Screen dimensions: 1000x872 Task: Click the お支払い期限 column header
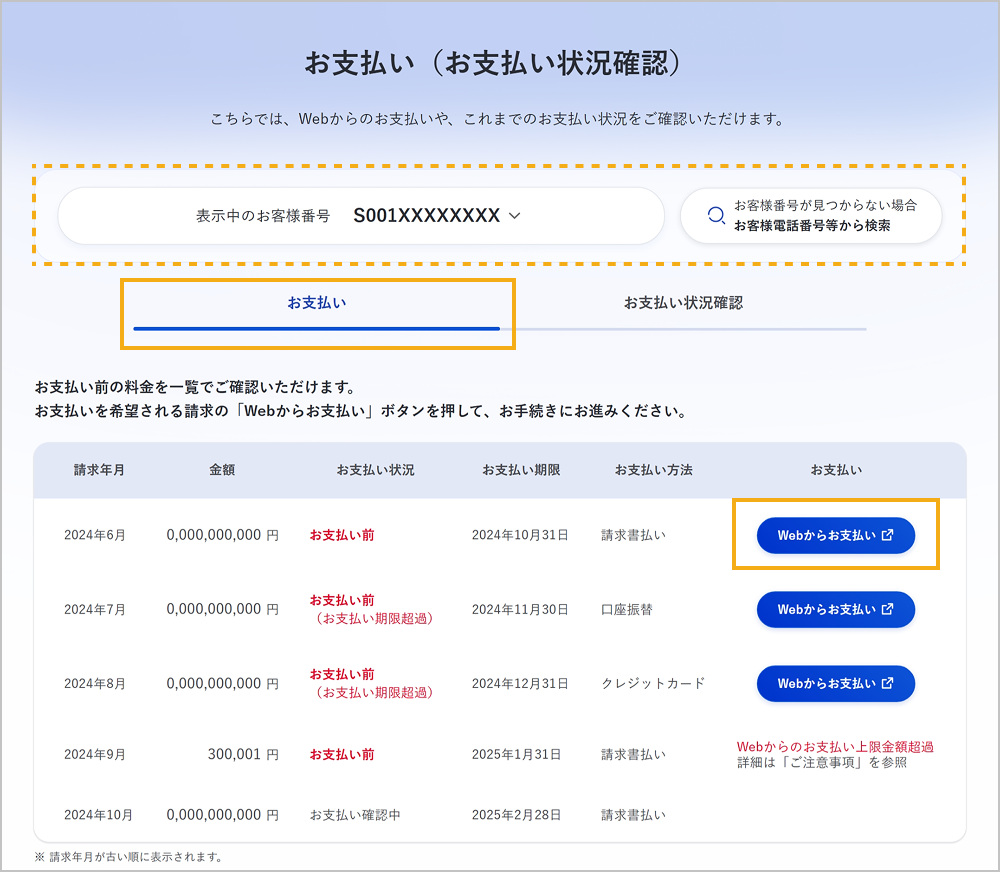pyautogui.click(x=521, y=470)
